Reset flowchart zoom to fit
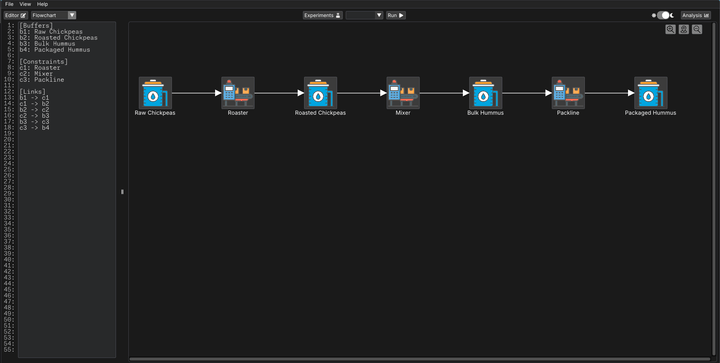Image resolution: width=720 pixels, height=363 pixels. [x=684, y=29]
